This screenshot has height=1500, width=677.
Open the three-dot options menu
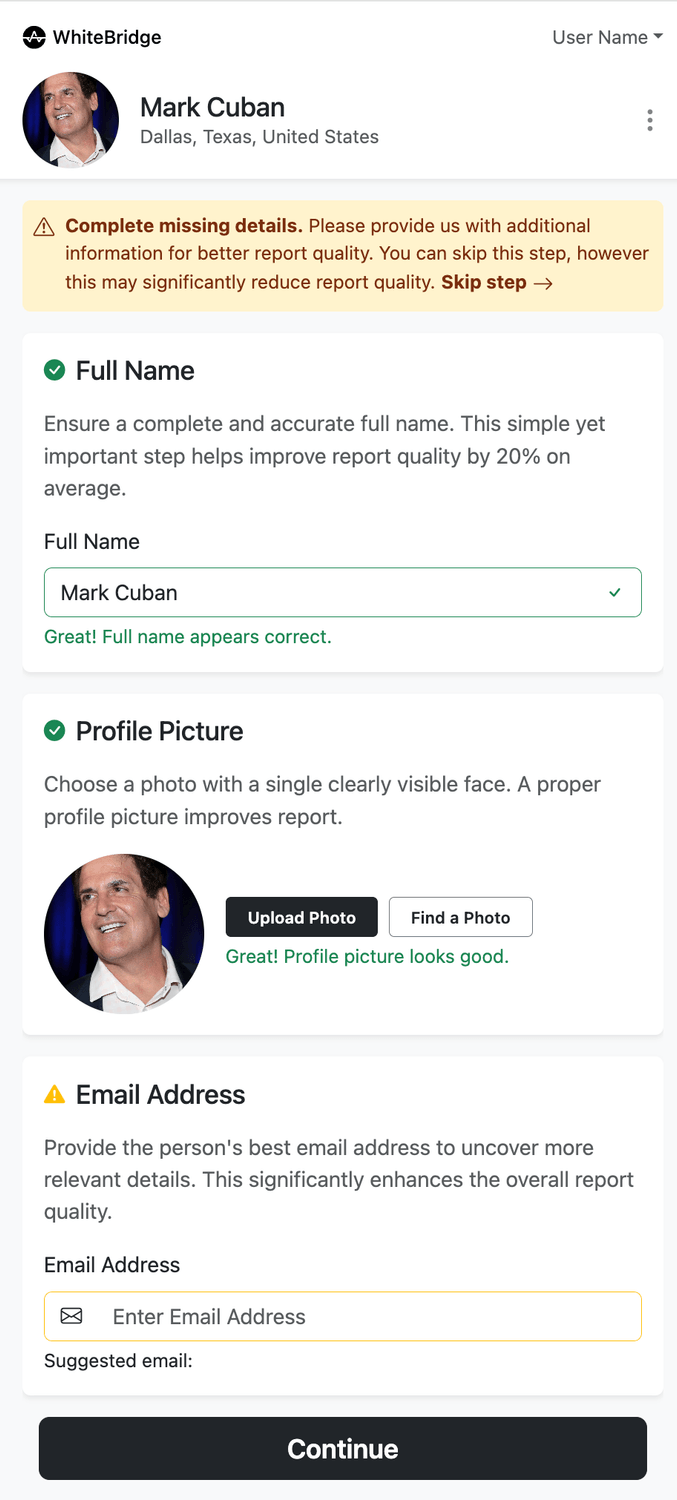[x=650, y=121]
